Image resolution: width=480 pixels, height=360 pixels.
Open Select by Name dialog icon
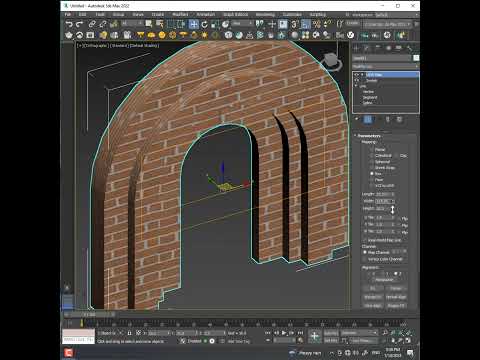pyautogui.click(x=160, y=24)
